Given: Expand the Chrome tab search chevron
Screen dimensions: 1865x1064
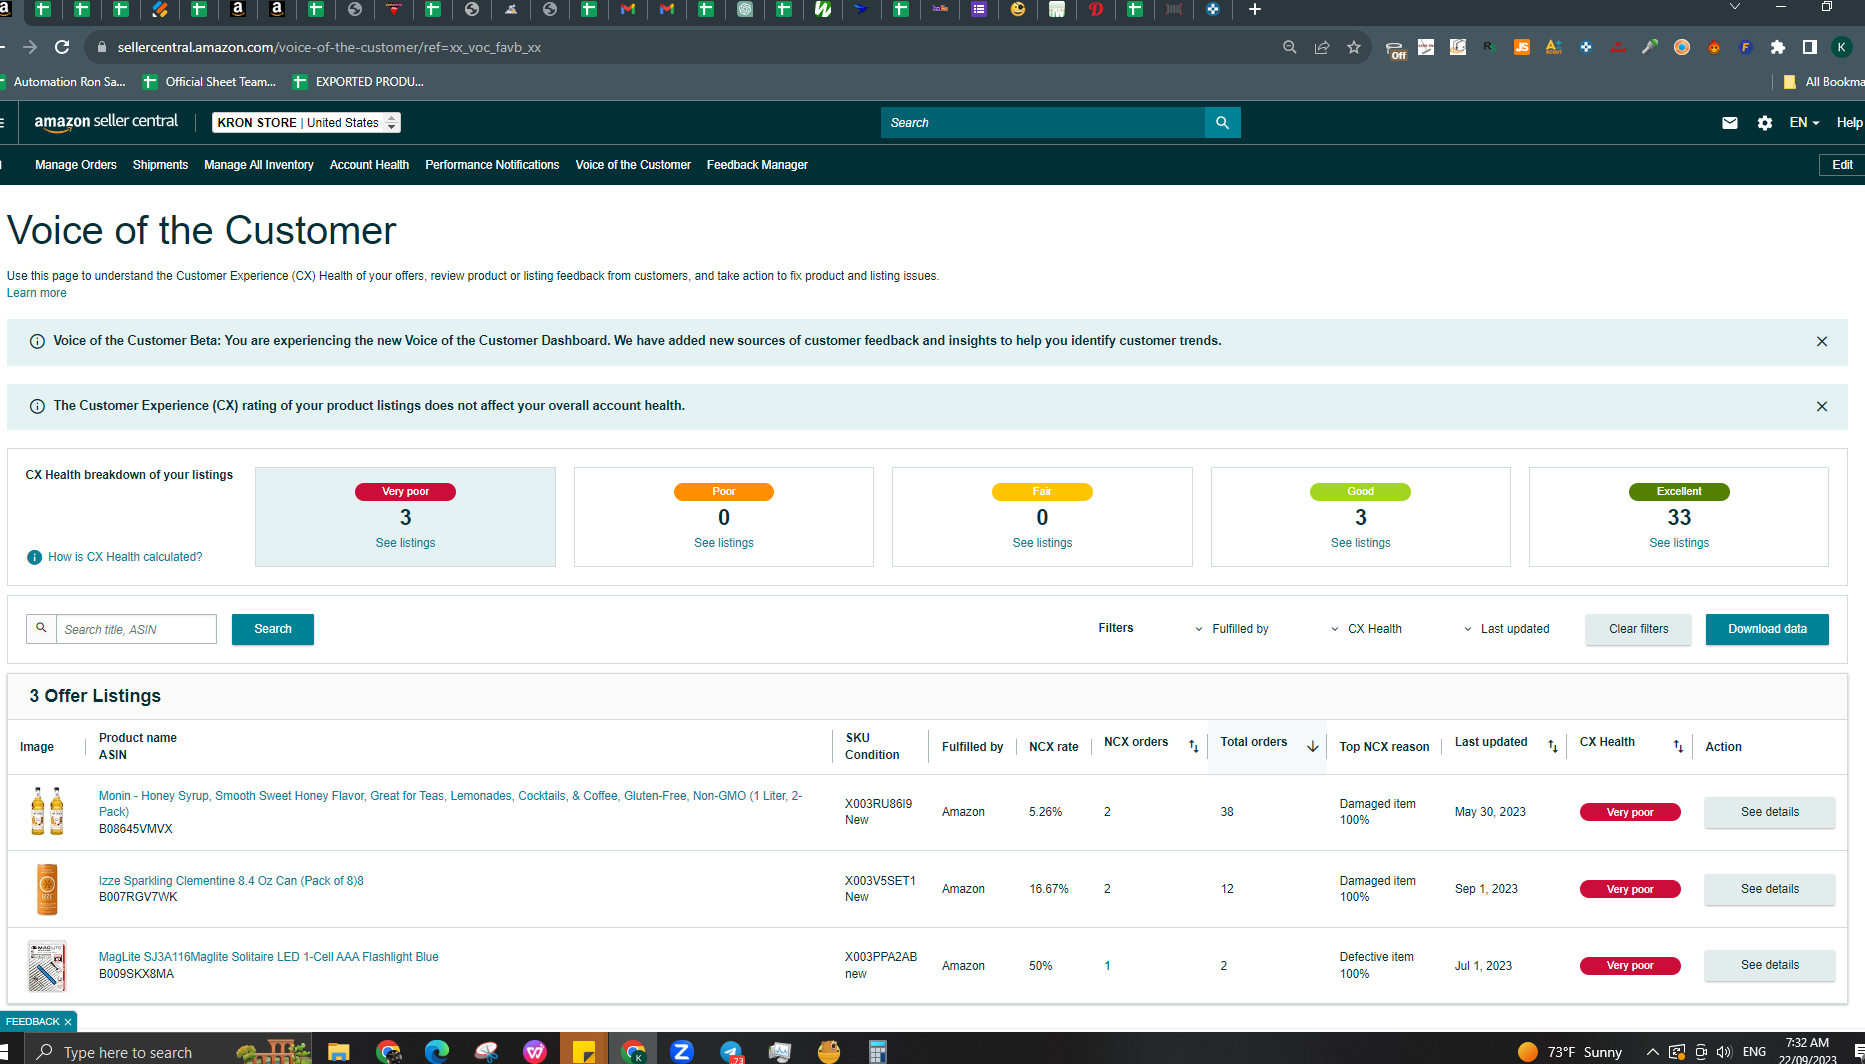Looking at the screenshot, I should [x=1735, y=7].
